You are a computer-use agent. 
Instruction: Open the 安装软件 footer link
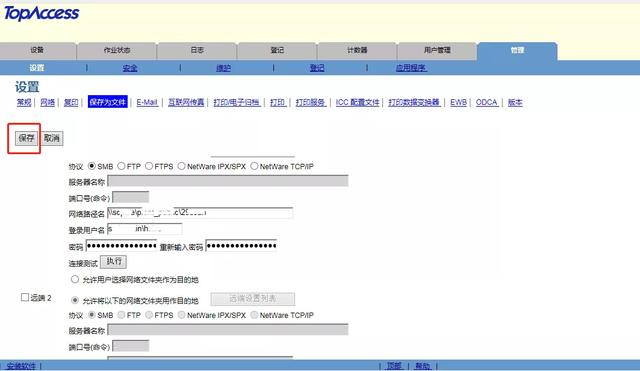point(21,366)
